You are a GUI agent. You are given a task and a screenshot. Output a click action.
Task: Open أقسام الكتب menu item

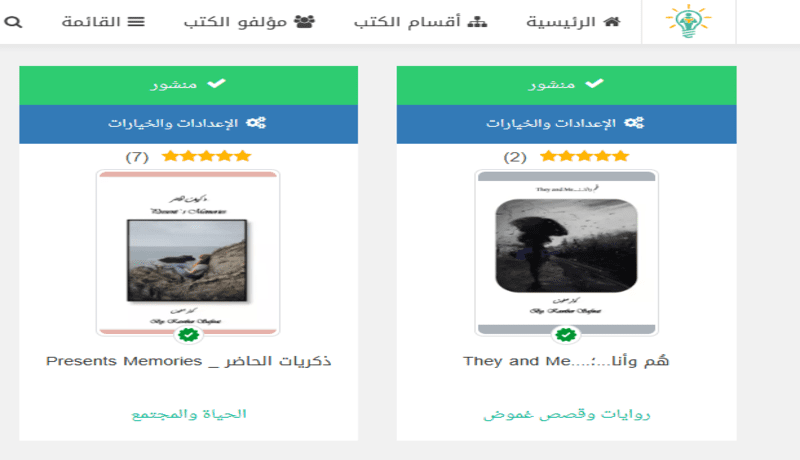tap(420, 22)
